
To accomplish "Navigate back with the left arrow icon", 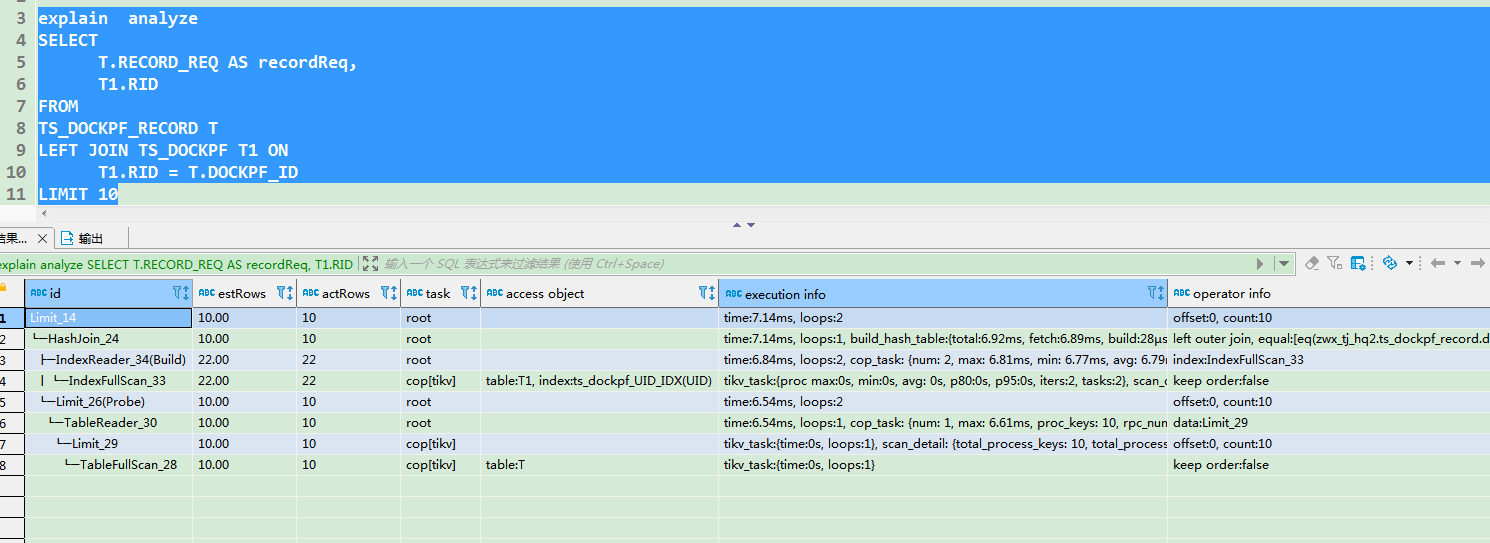I will tap(1438, 264).
